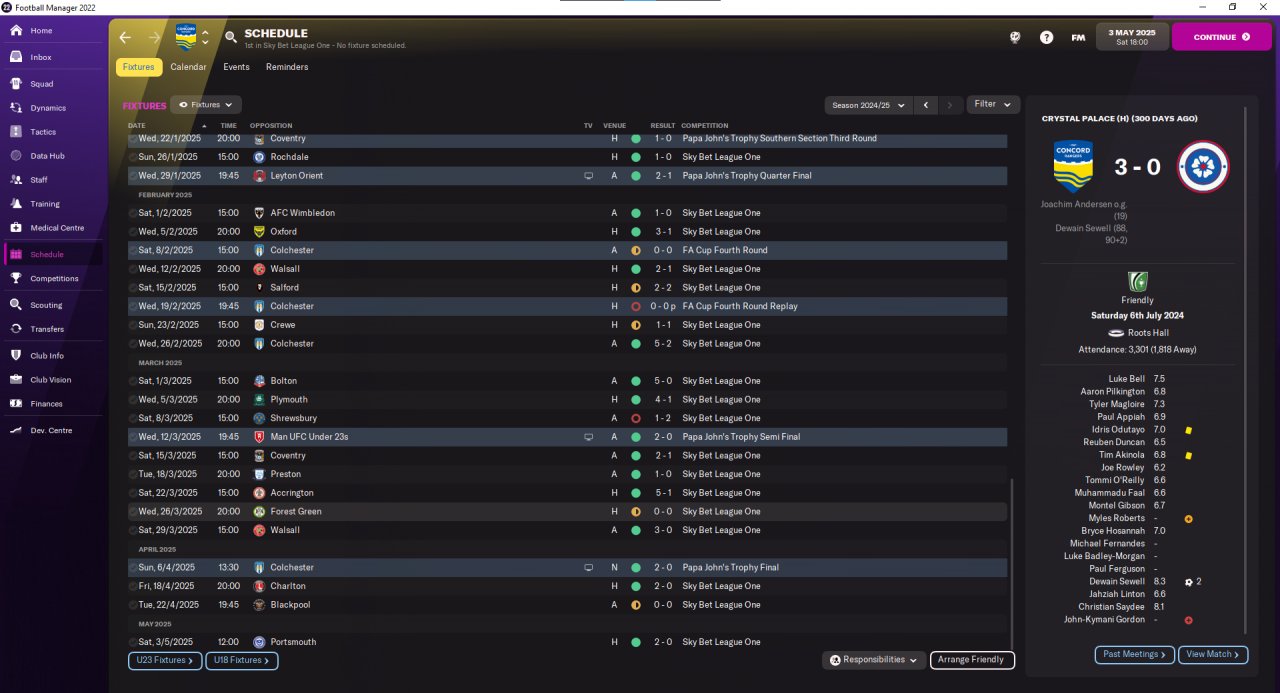Click Idris Odutayo's yellow card indicator
The height and width of the screenshot is (693, 1280).
click(1188, 430)
